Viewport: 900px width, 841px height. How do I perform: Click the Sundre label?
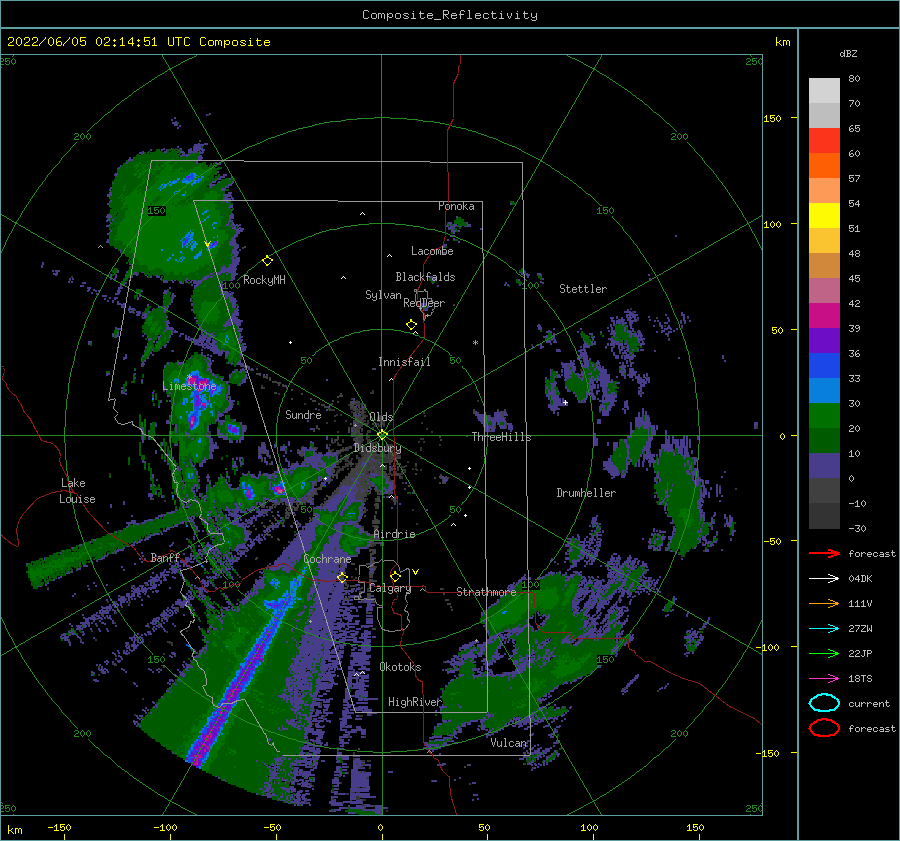pos(303,414)
